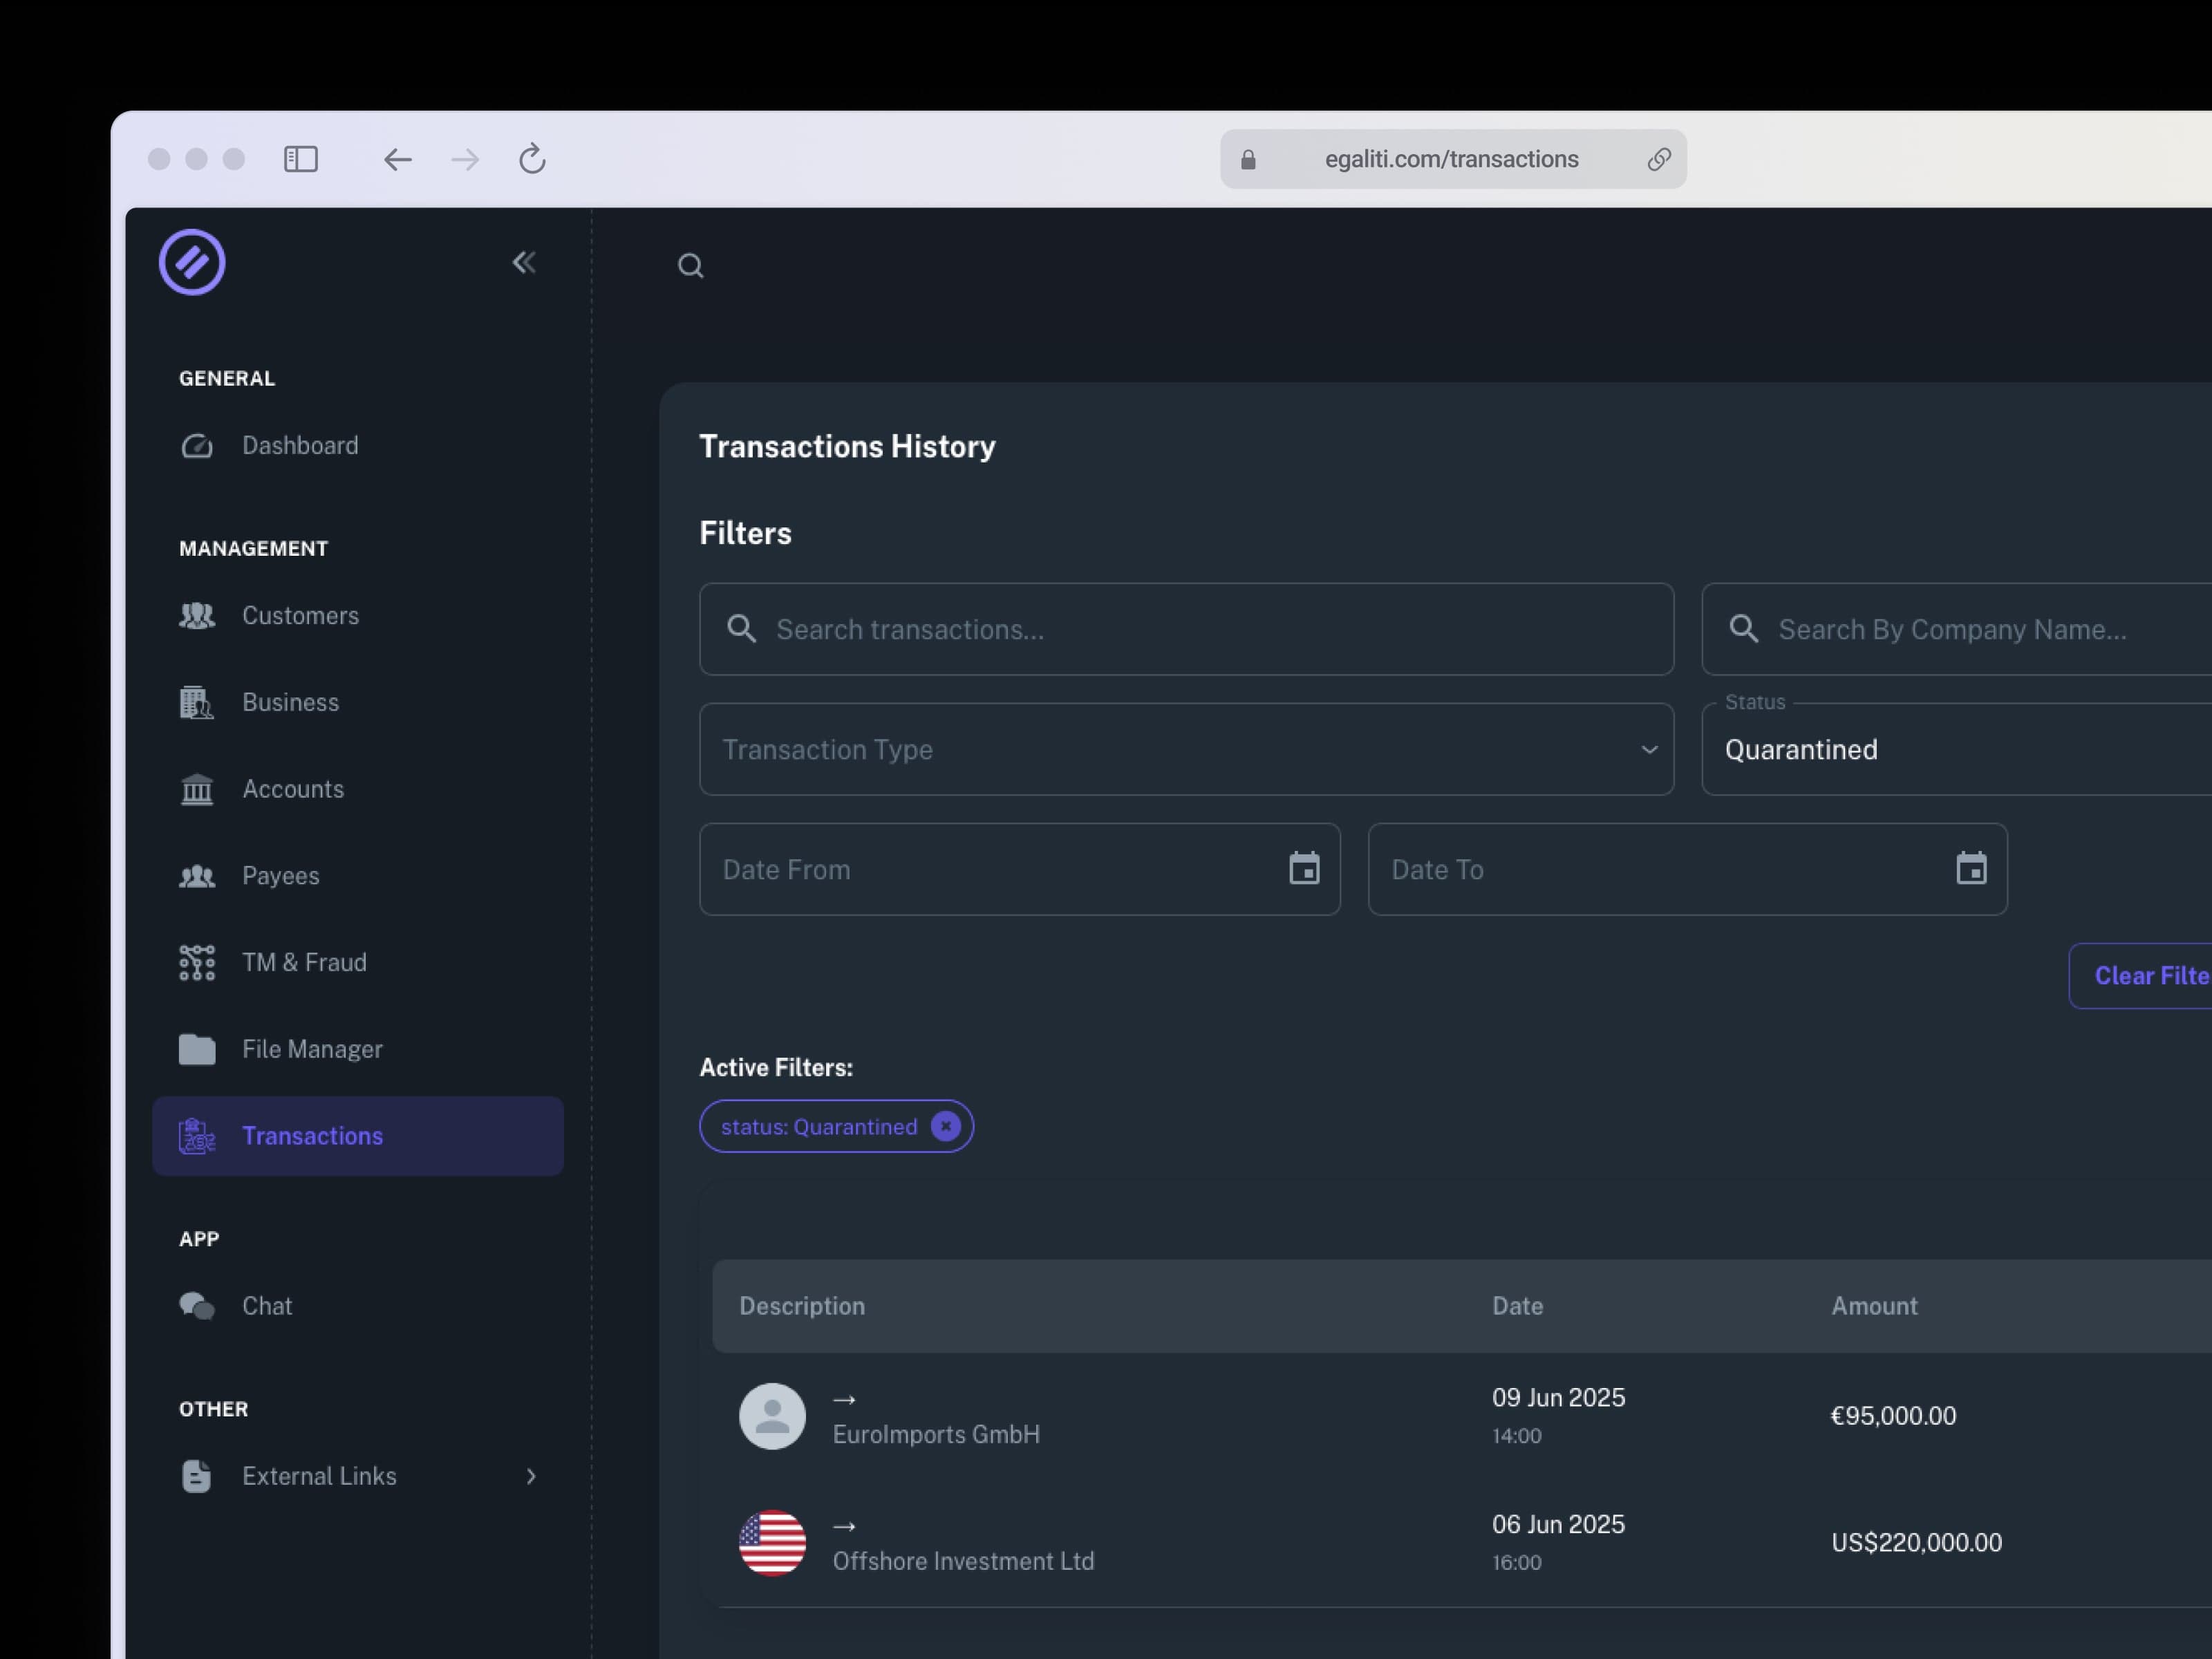Open Dashboard in the sidebar
The height and width of the screenshot is (1659, 2212).
coord(358,446)
